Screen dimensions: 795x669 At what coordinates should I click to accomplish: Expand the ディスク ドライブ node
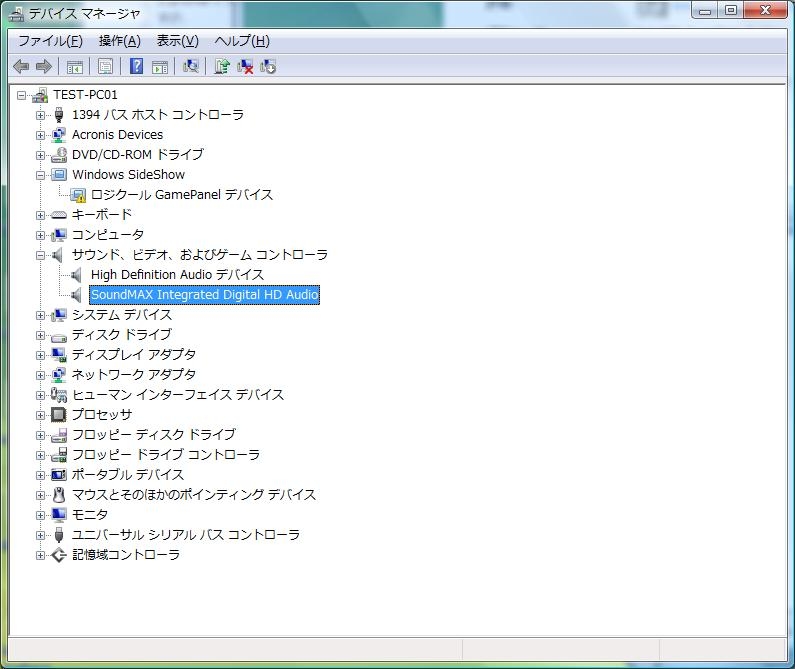point(40,335)
